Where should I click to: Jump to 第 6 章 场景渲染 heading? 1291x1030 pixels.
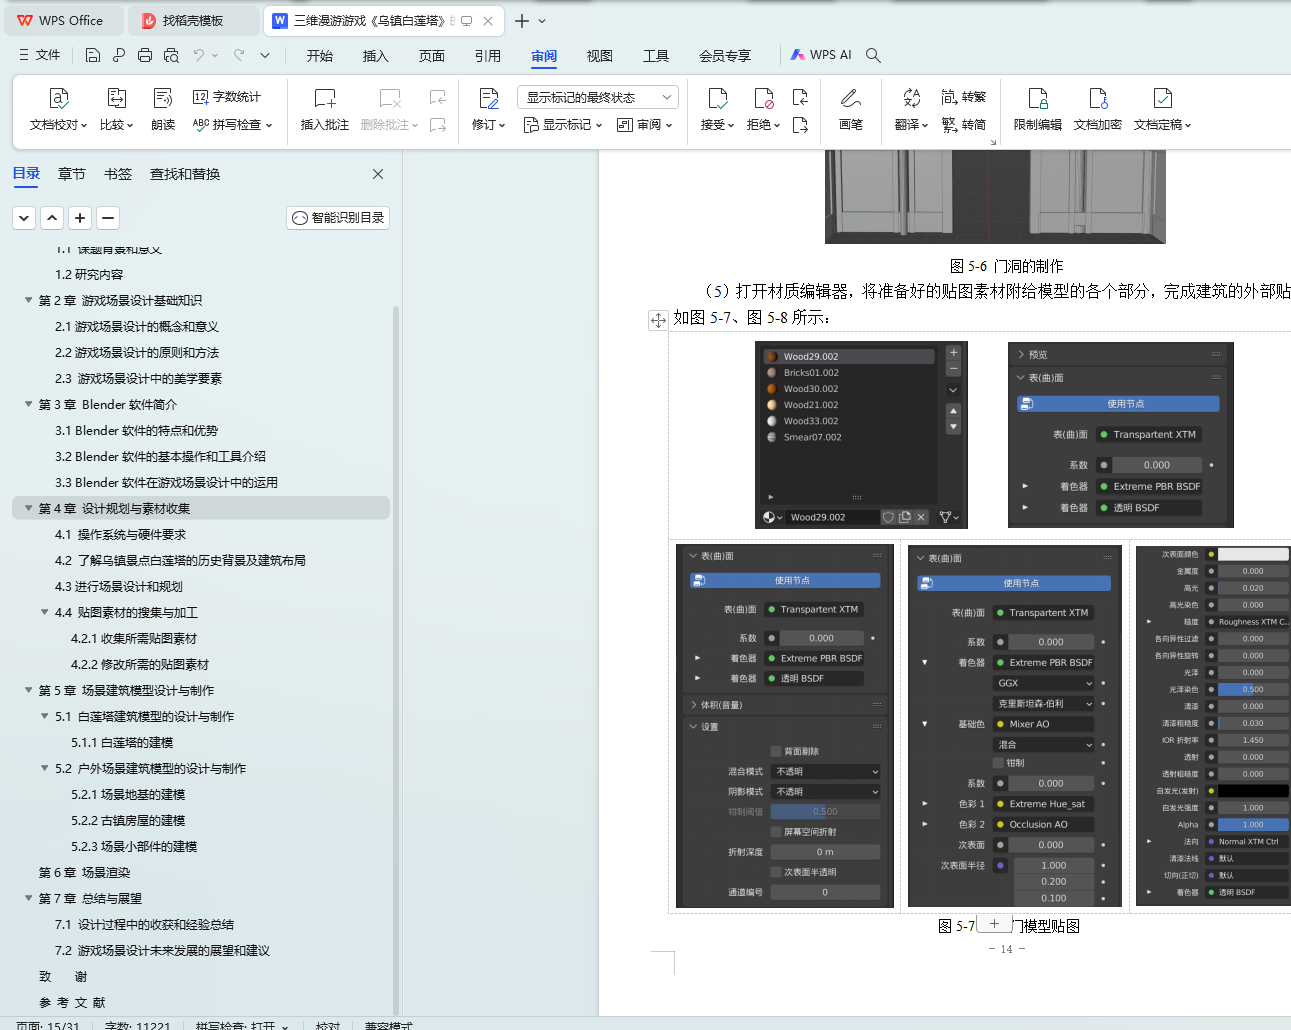pyautogui.click(x=84, y=872)
